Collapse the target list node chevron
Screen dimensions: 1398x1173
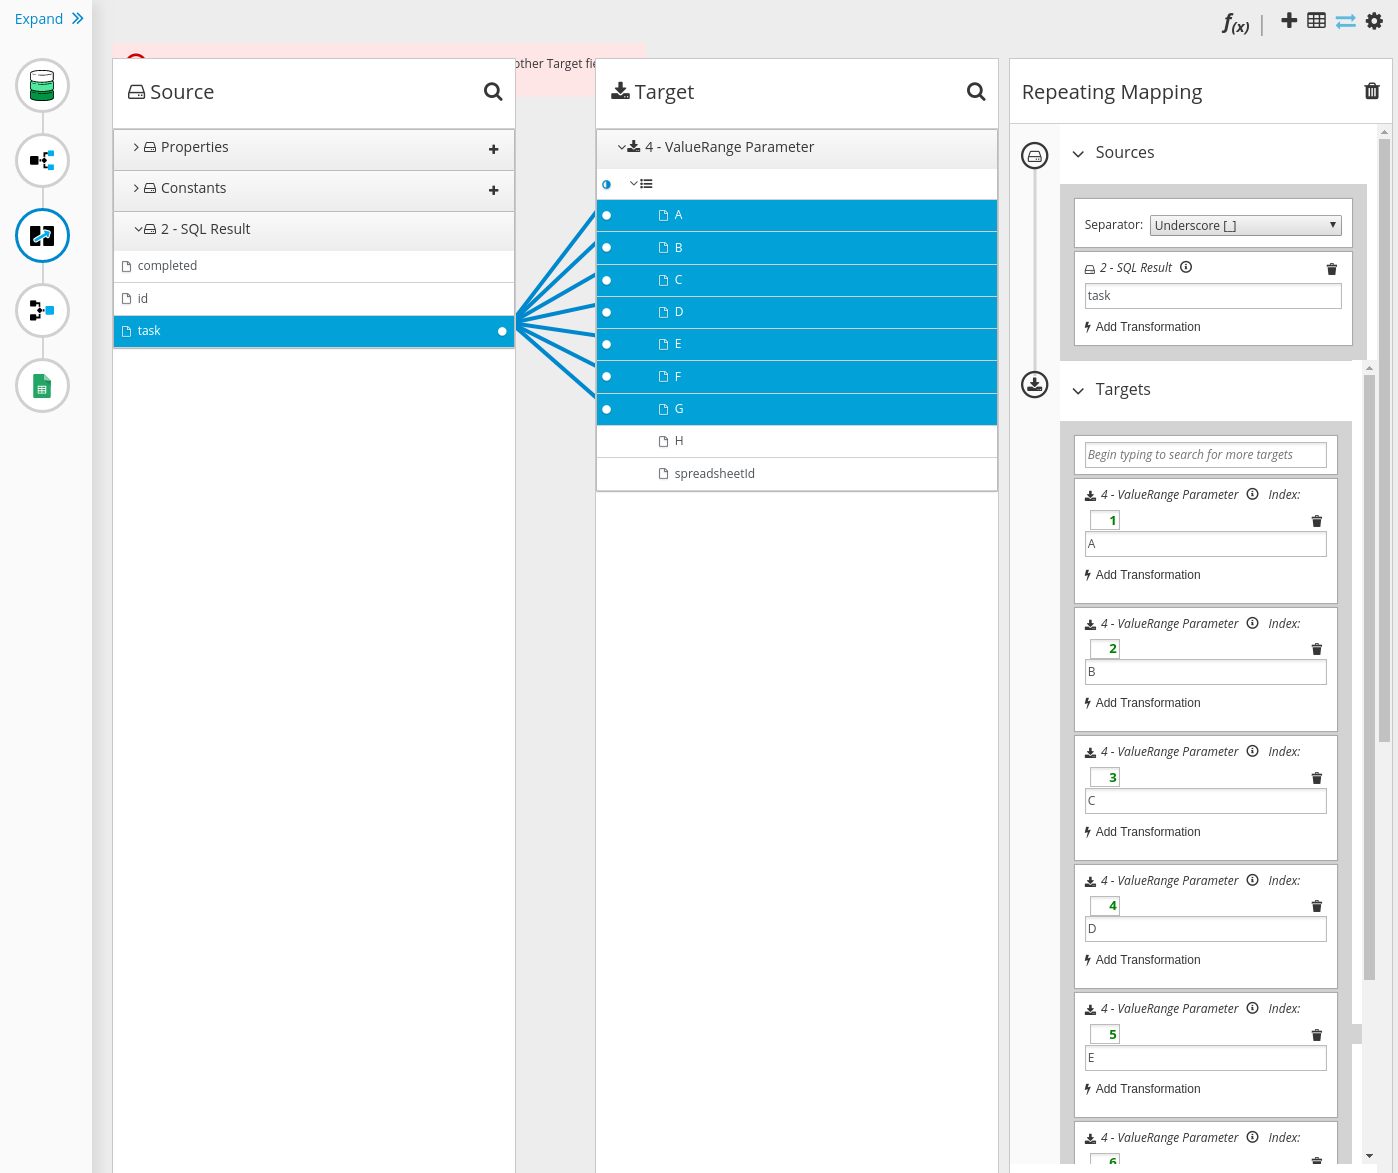point(633,184)
